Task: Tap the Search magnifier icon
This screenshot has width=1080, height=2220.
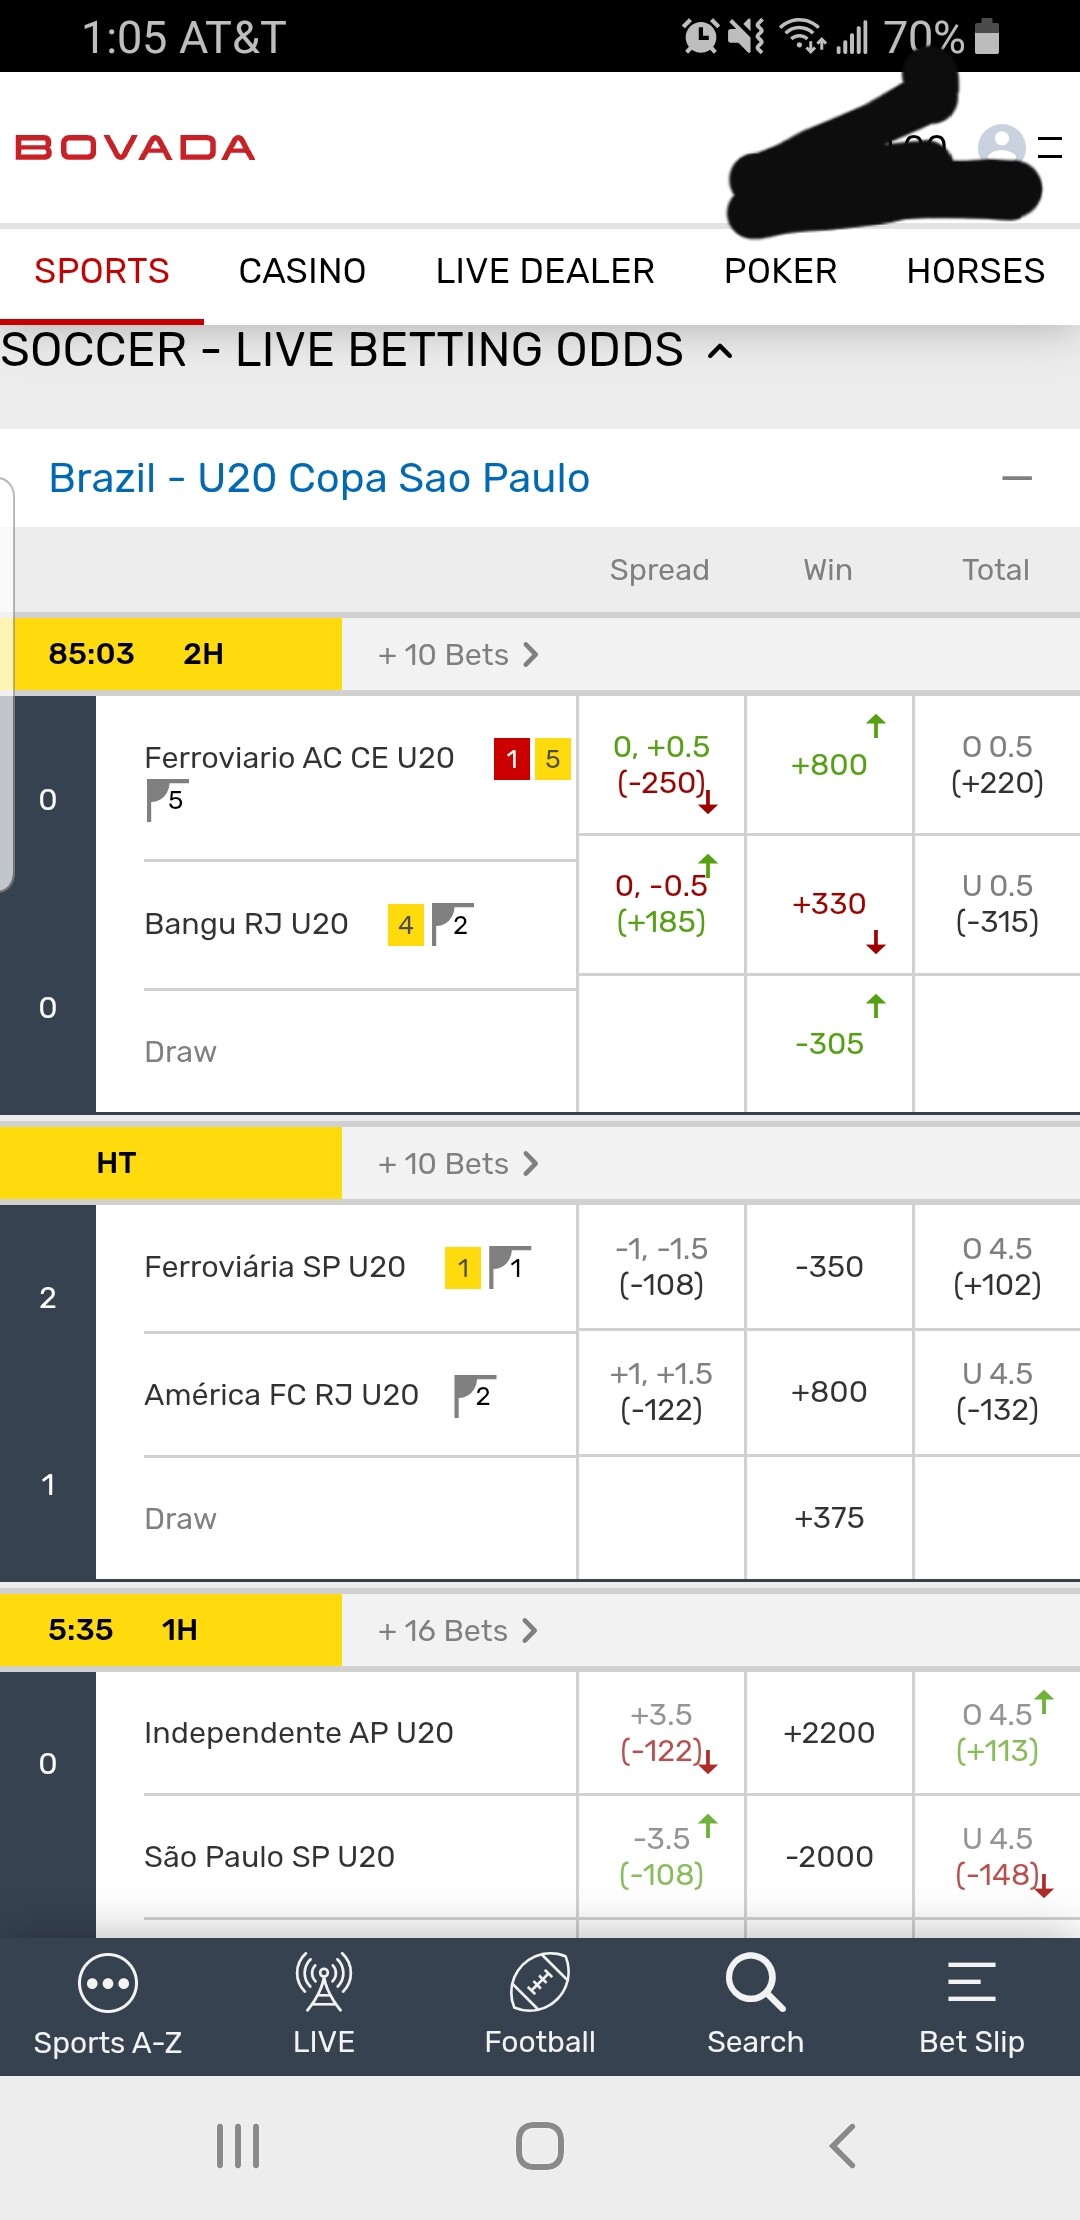Action: pyautogui.click(x=755, y=1982)
